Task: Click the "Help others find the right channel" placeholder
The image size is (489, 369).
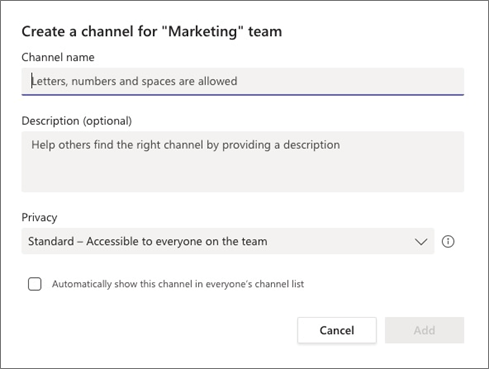Action: [x=186, y=145]
